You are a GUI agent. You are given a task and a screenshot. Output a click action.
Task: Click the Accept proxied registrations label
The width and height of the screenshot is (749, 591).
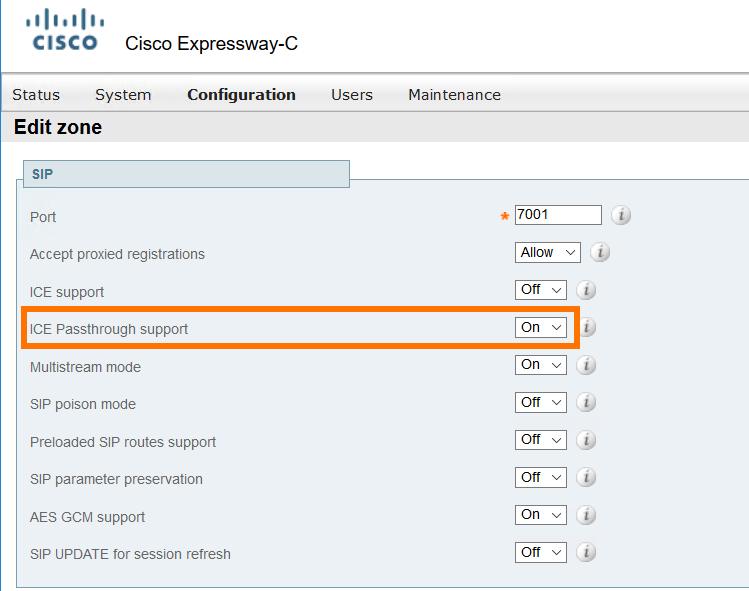pos(117,254)
